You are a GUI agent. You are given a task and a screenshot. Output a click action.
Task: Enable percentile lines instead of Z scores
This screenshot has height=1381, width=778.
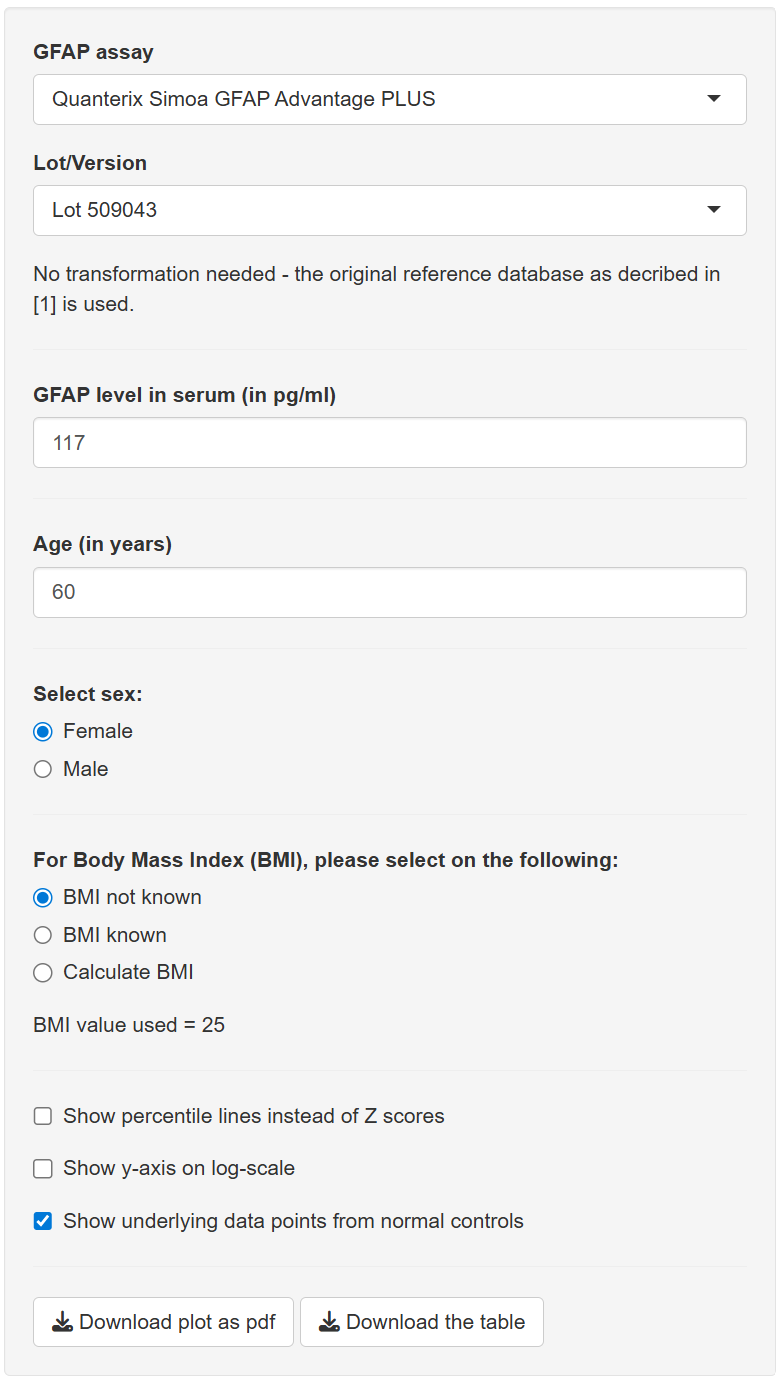[x=43, y=1116]
